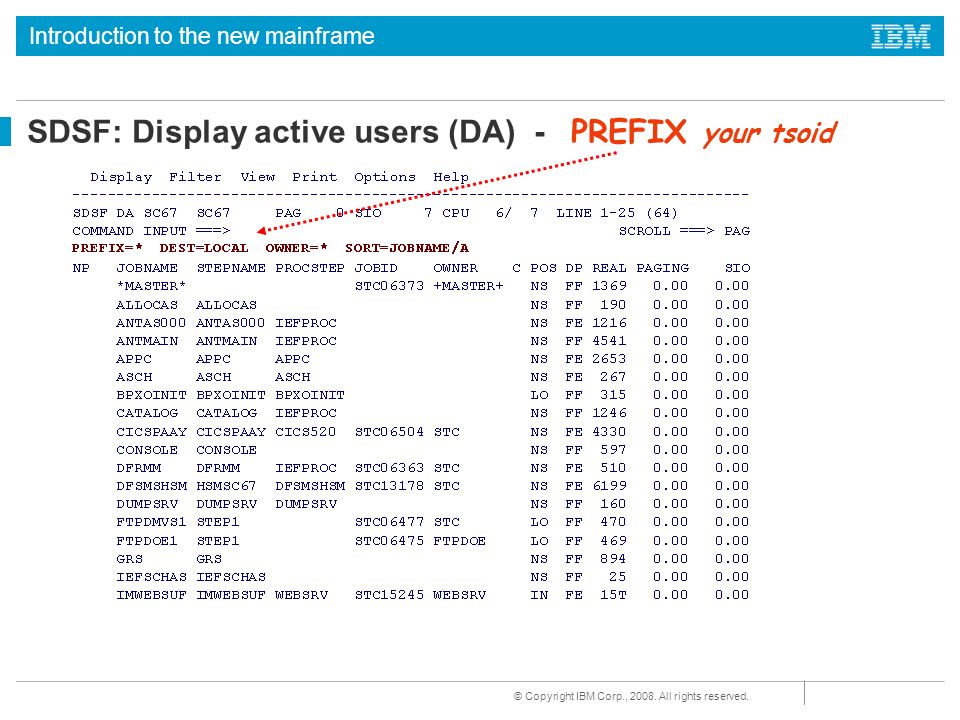Click the JOBID column header

(x=376, y=268)
